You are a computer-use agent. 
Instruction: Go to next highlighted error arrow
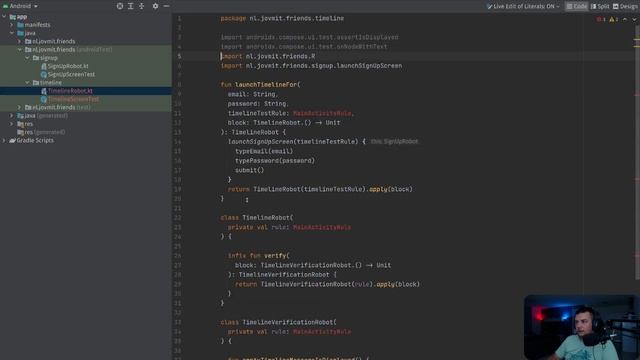[634, 19]
